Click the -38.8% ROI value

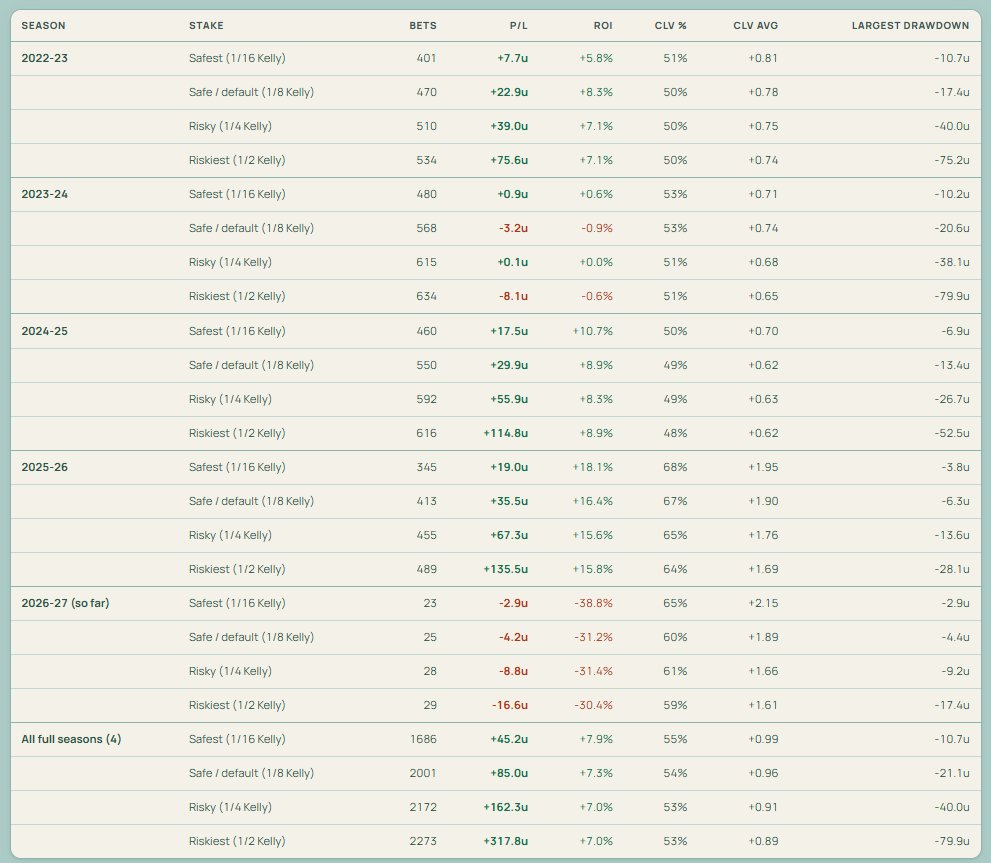coord(593,603)
